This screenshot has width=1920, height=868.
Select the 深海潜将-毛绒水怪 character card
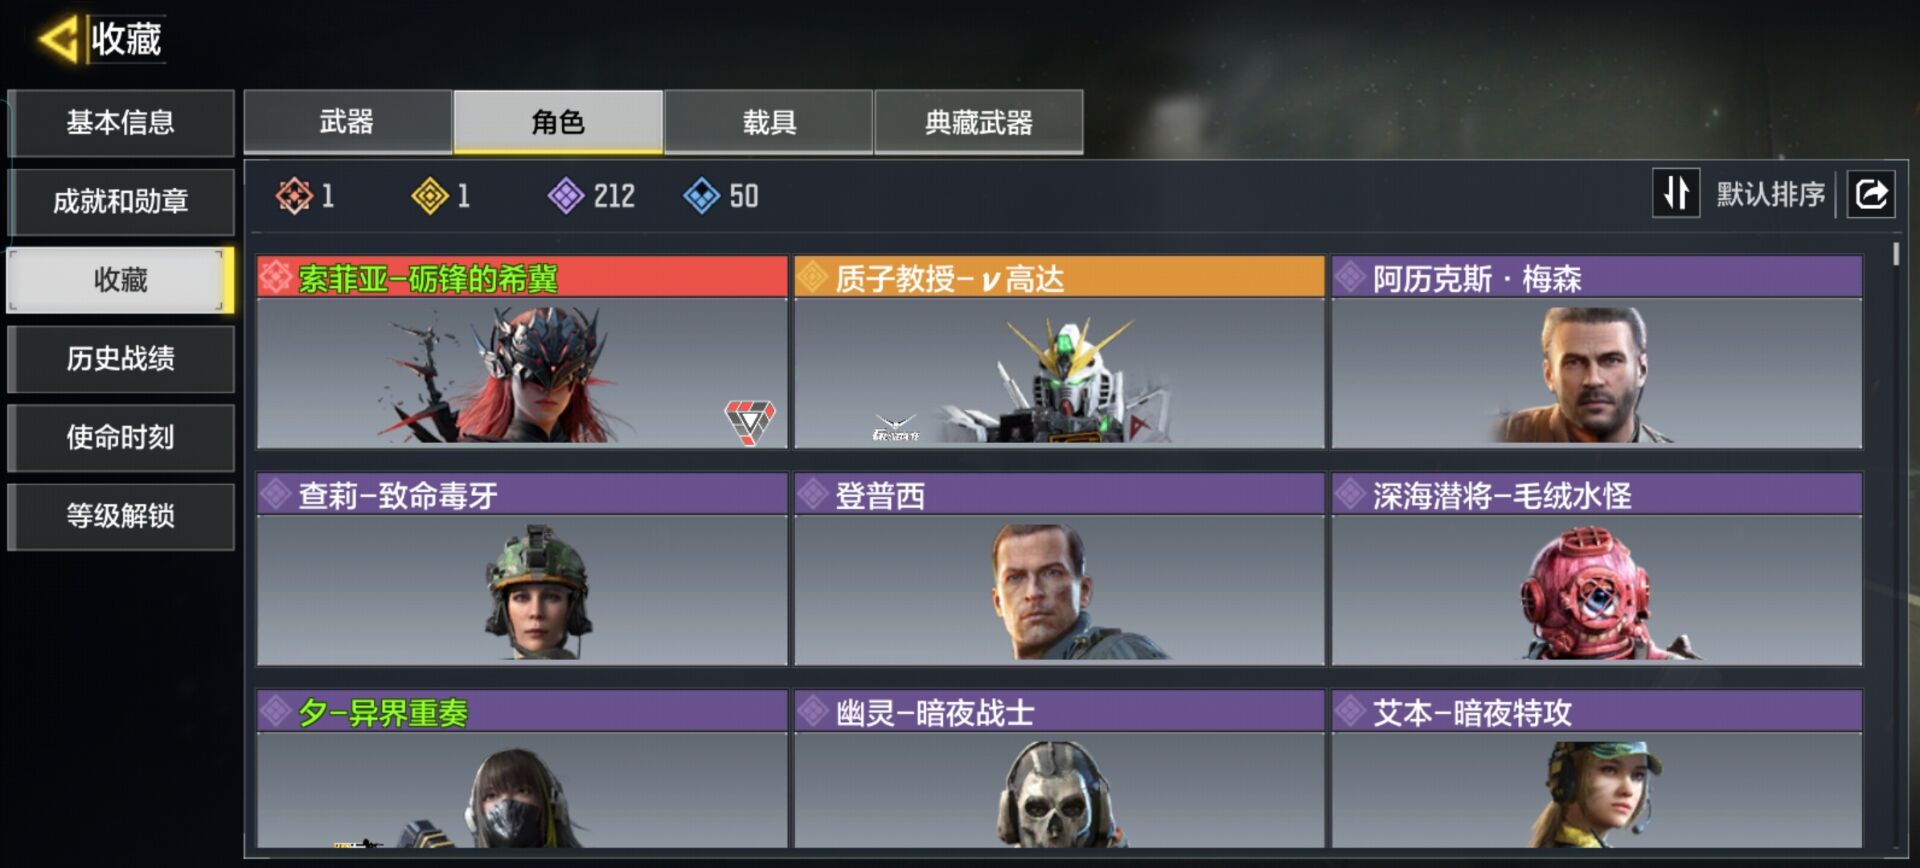tap(1596, 569)
